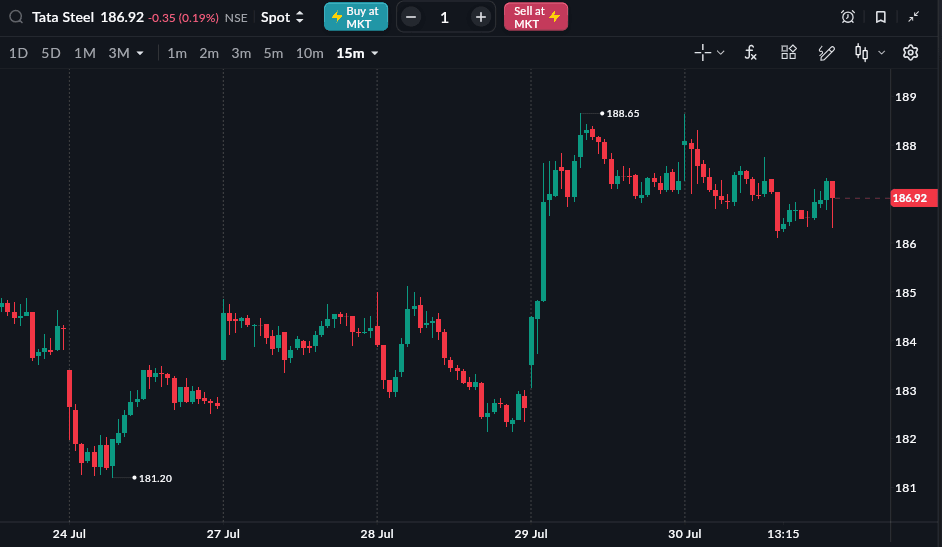Viewport: 942px width, 547px height.
Task: Open indicators fx menu
Action: point(750,53)
